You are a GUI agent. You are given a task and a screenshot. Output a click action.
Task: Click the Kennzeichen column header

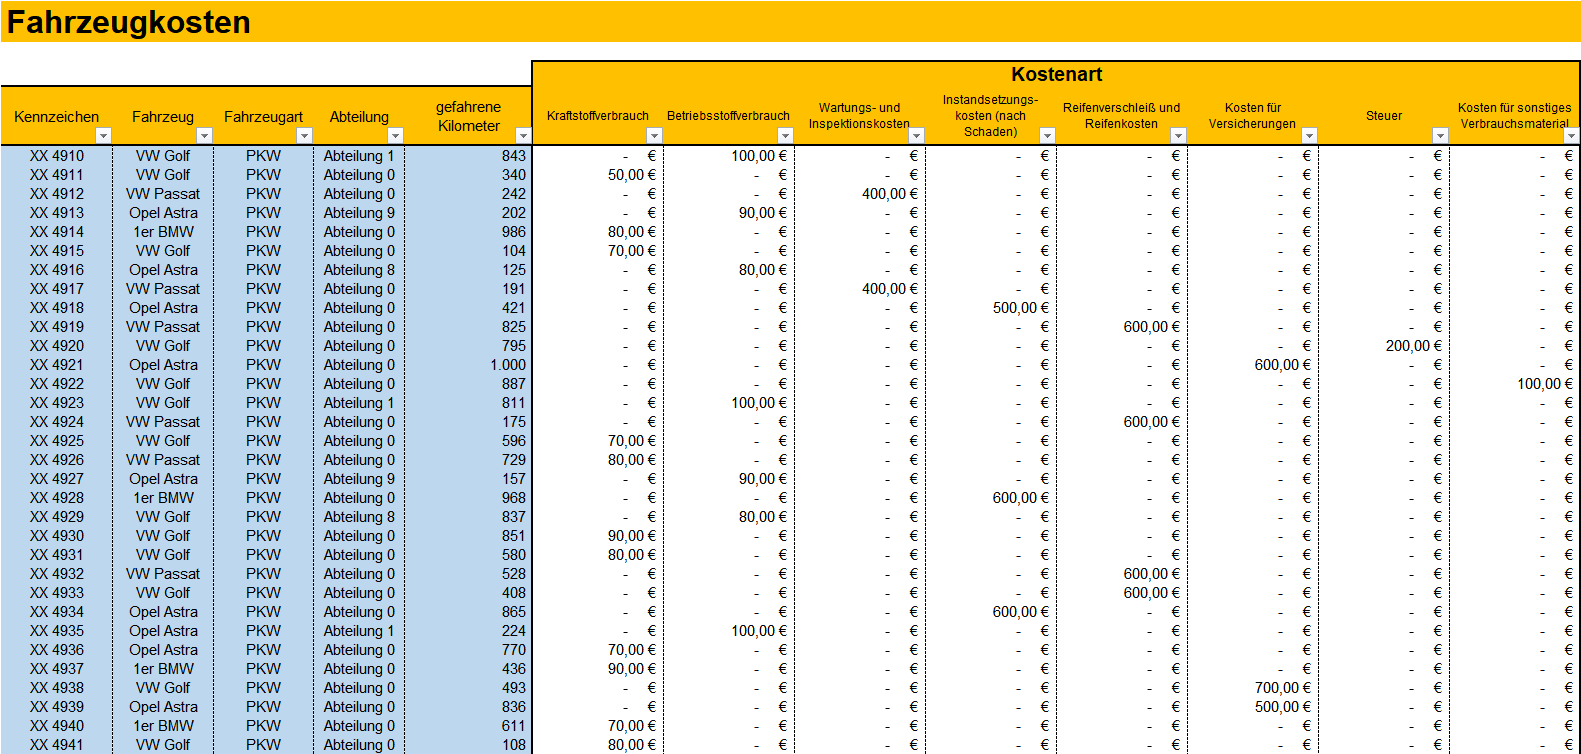(56, 116)
